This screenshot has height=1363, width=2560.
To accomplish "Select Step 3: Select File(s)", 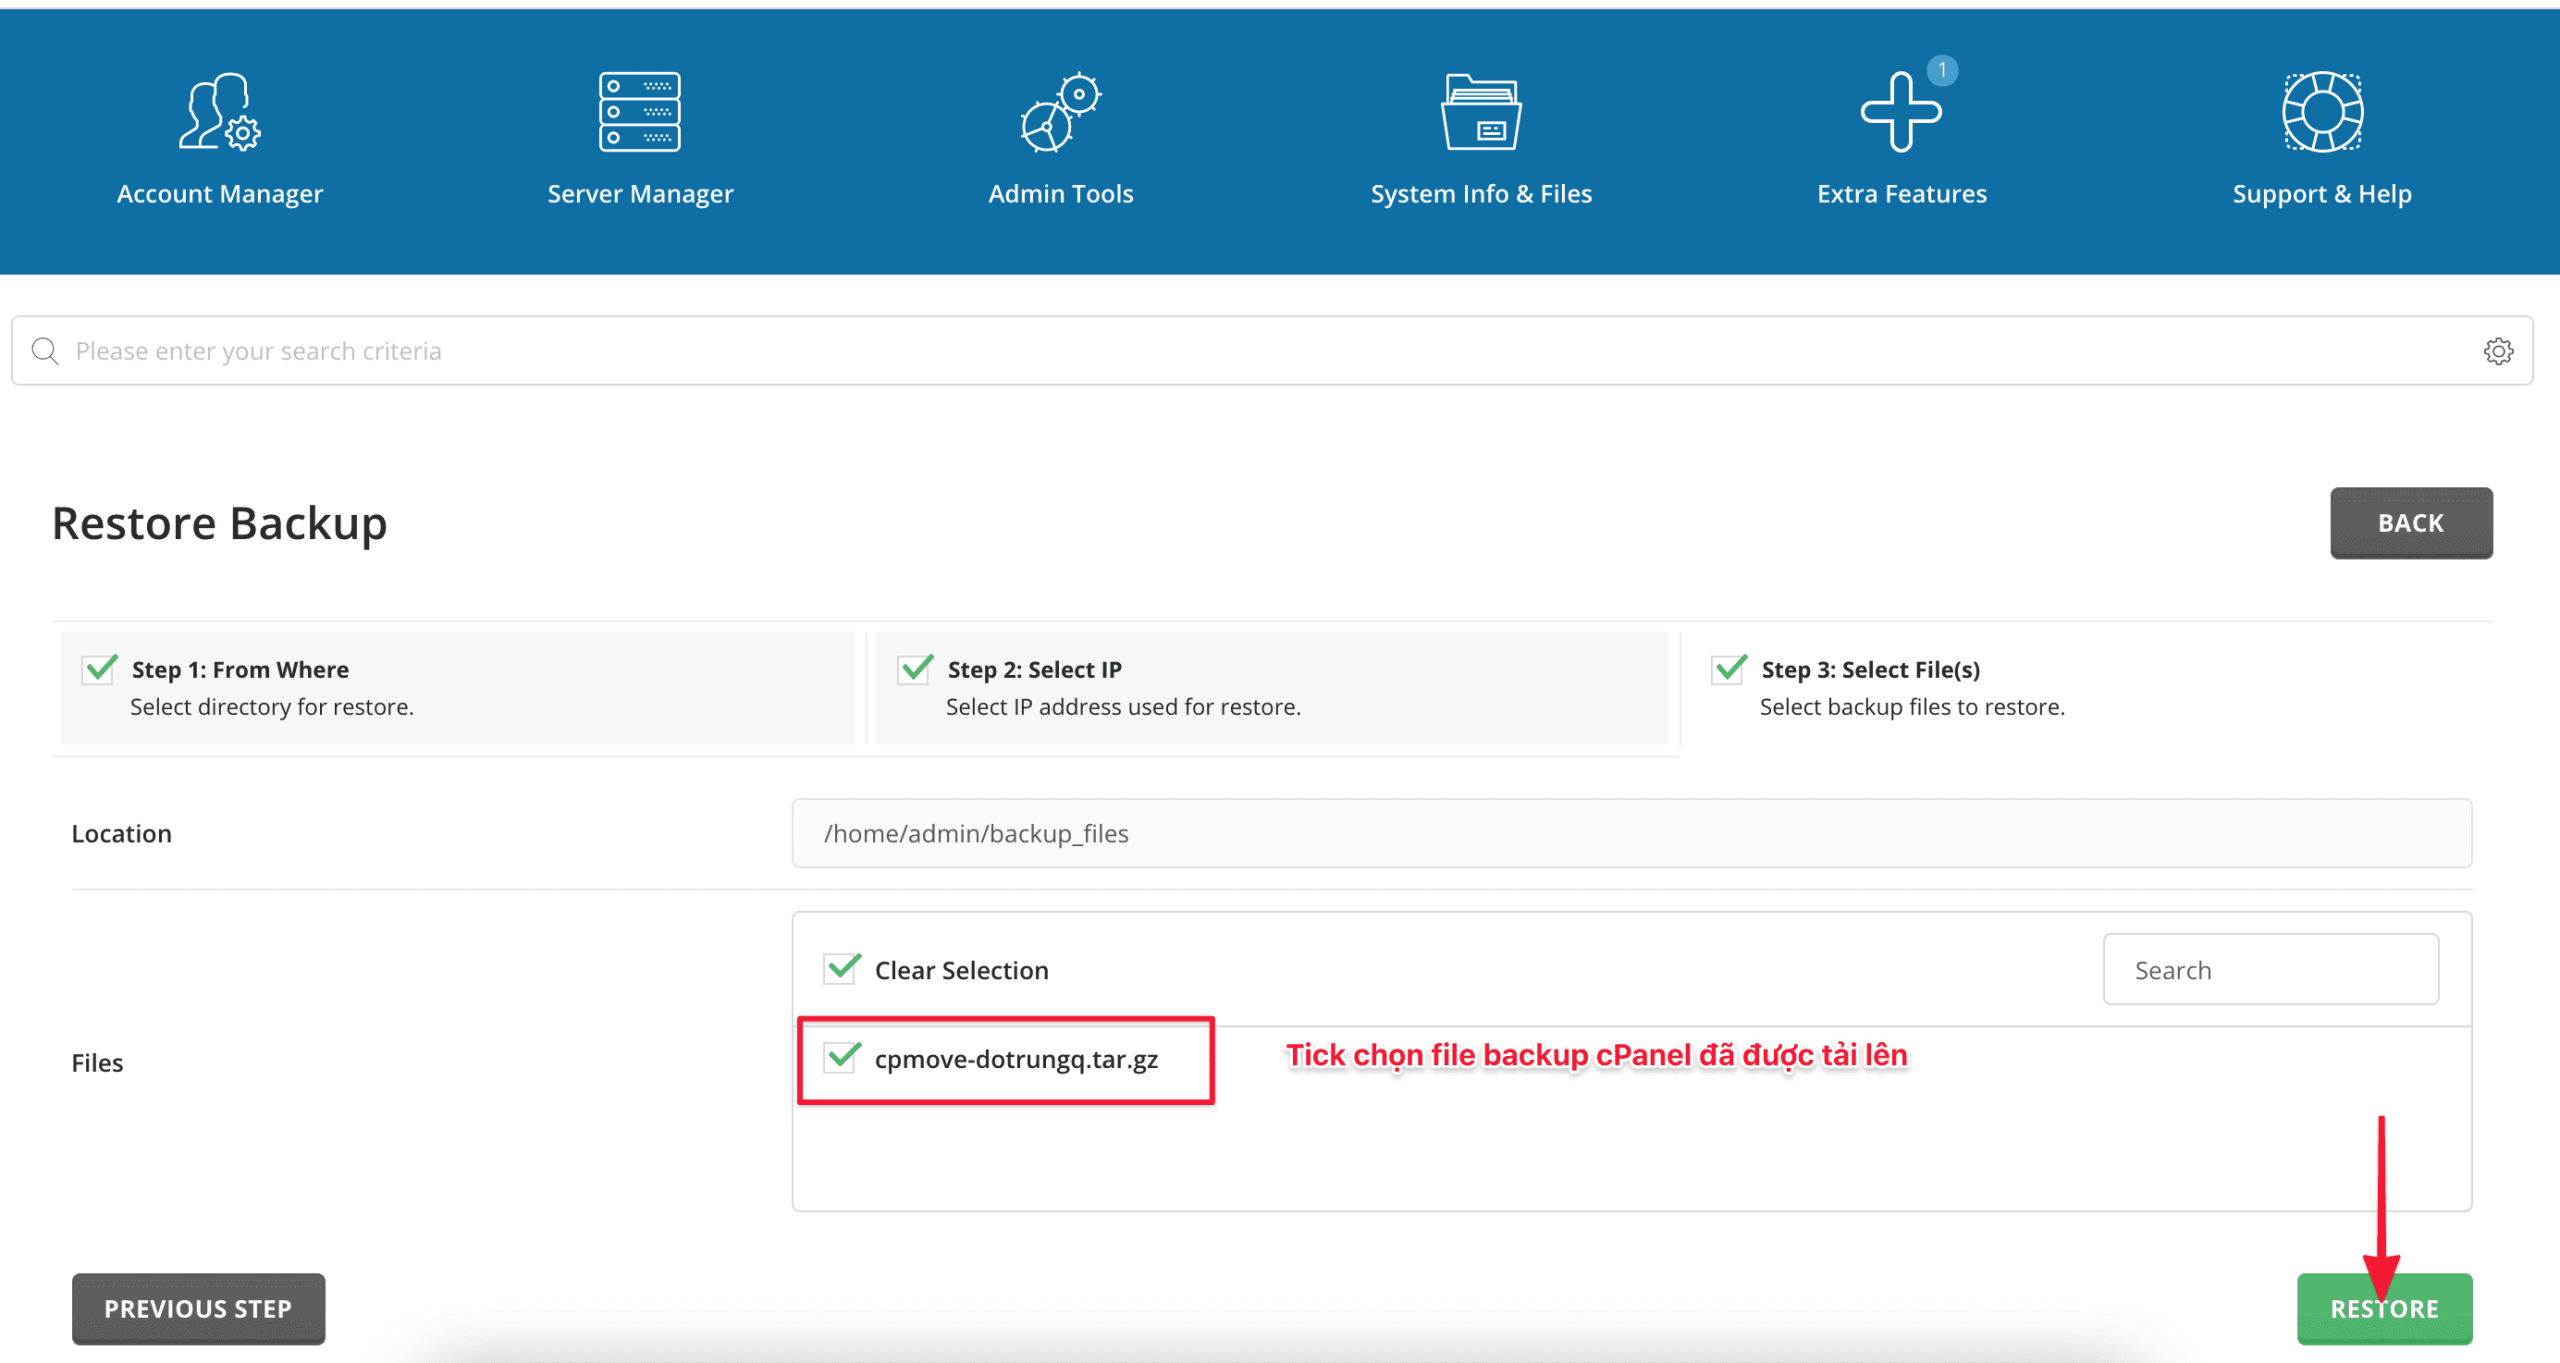I will pos(1869,669).
